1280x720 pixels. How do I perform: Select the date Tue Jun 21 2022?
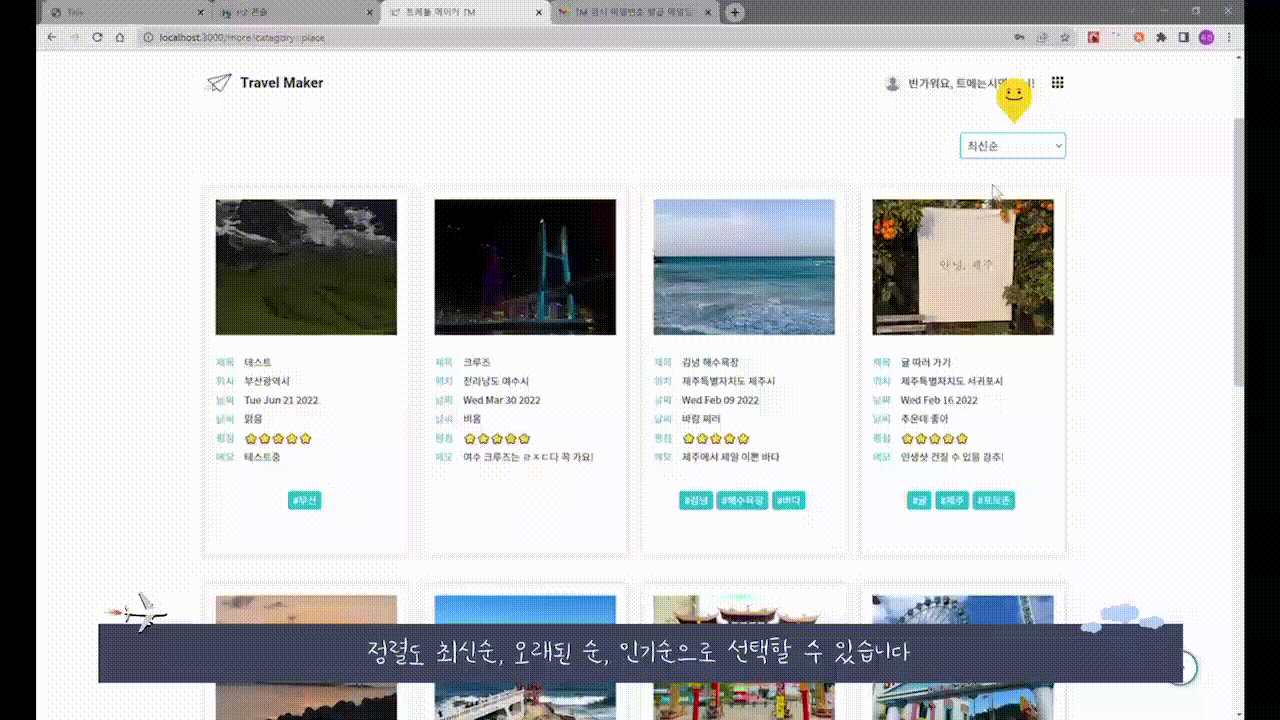tap(281, 400)
